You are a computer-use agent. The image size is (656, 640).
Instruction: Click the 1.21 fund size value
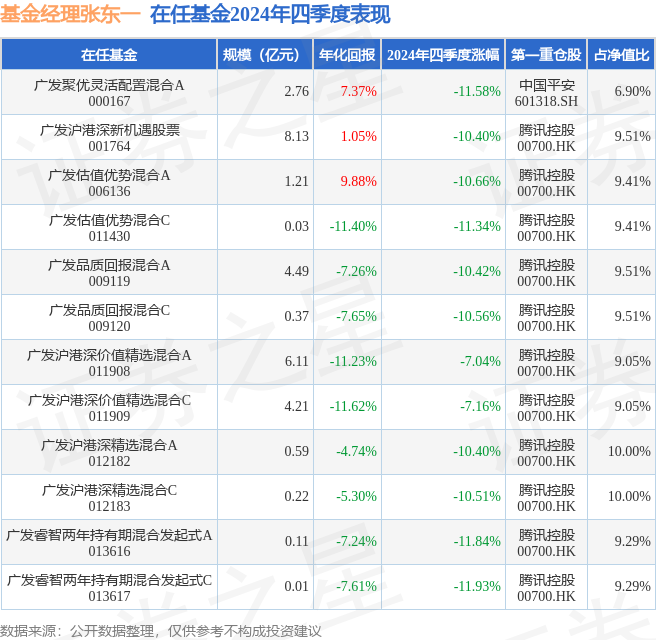point(297,181)
